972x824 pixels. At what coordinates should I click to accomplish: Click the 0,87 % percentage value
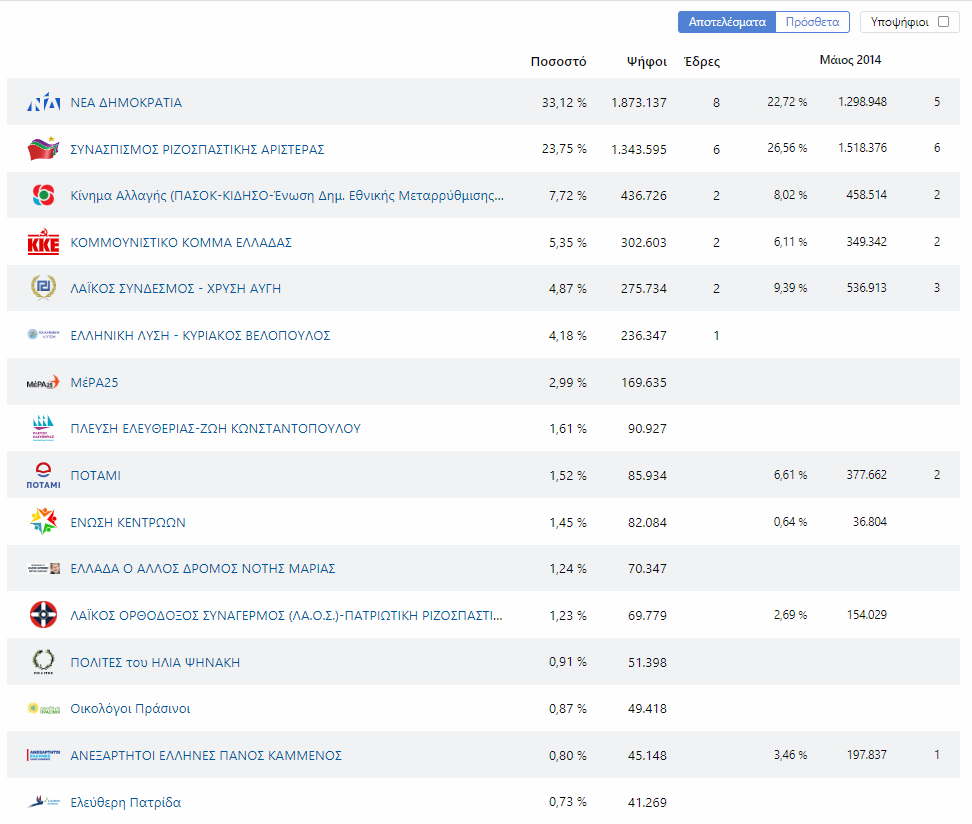pos(568,708)
